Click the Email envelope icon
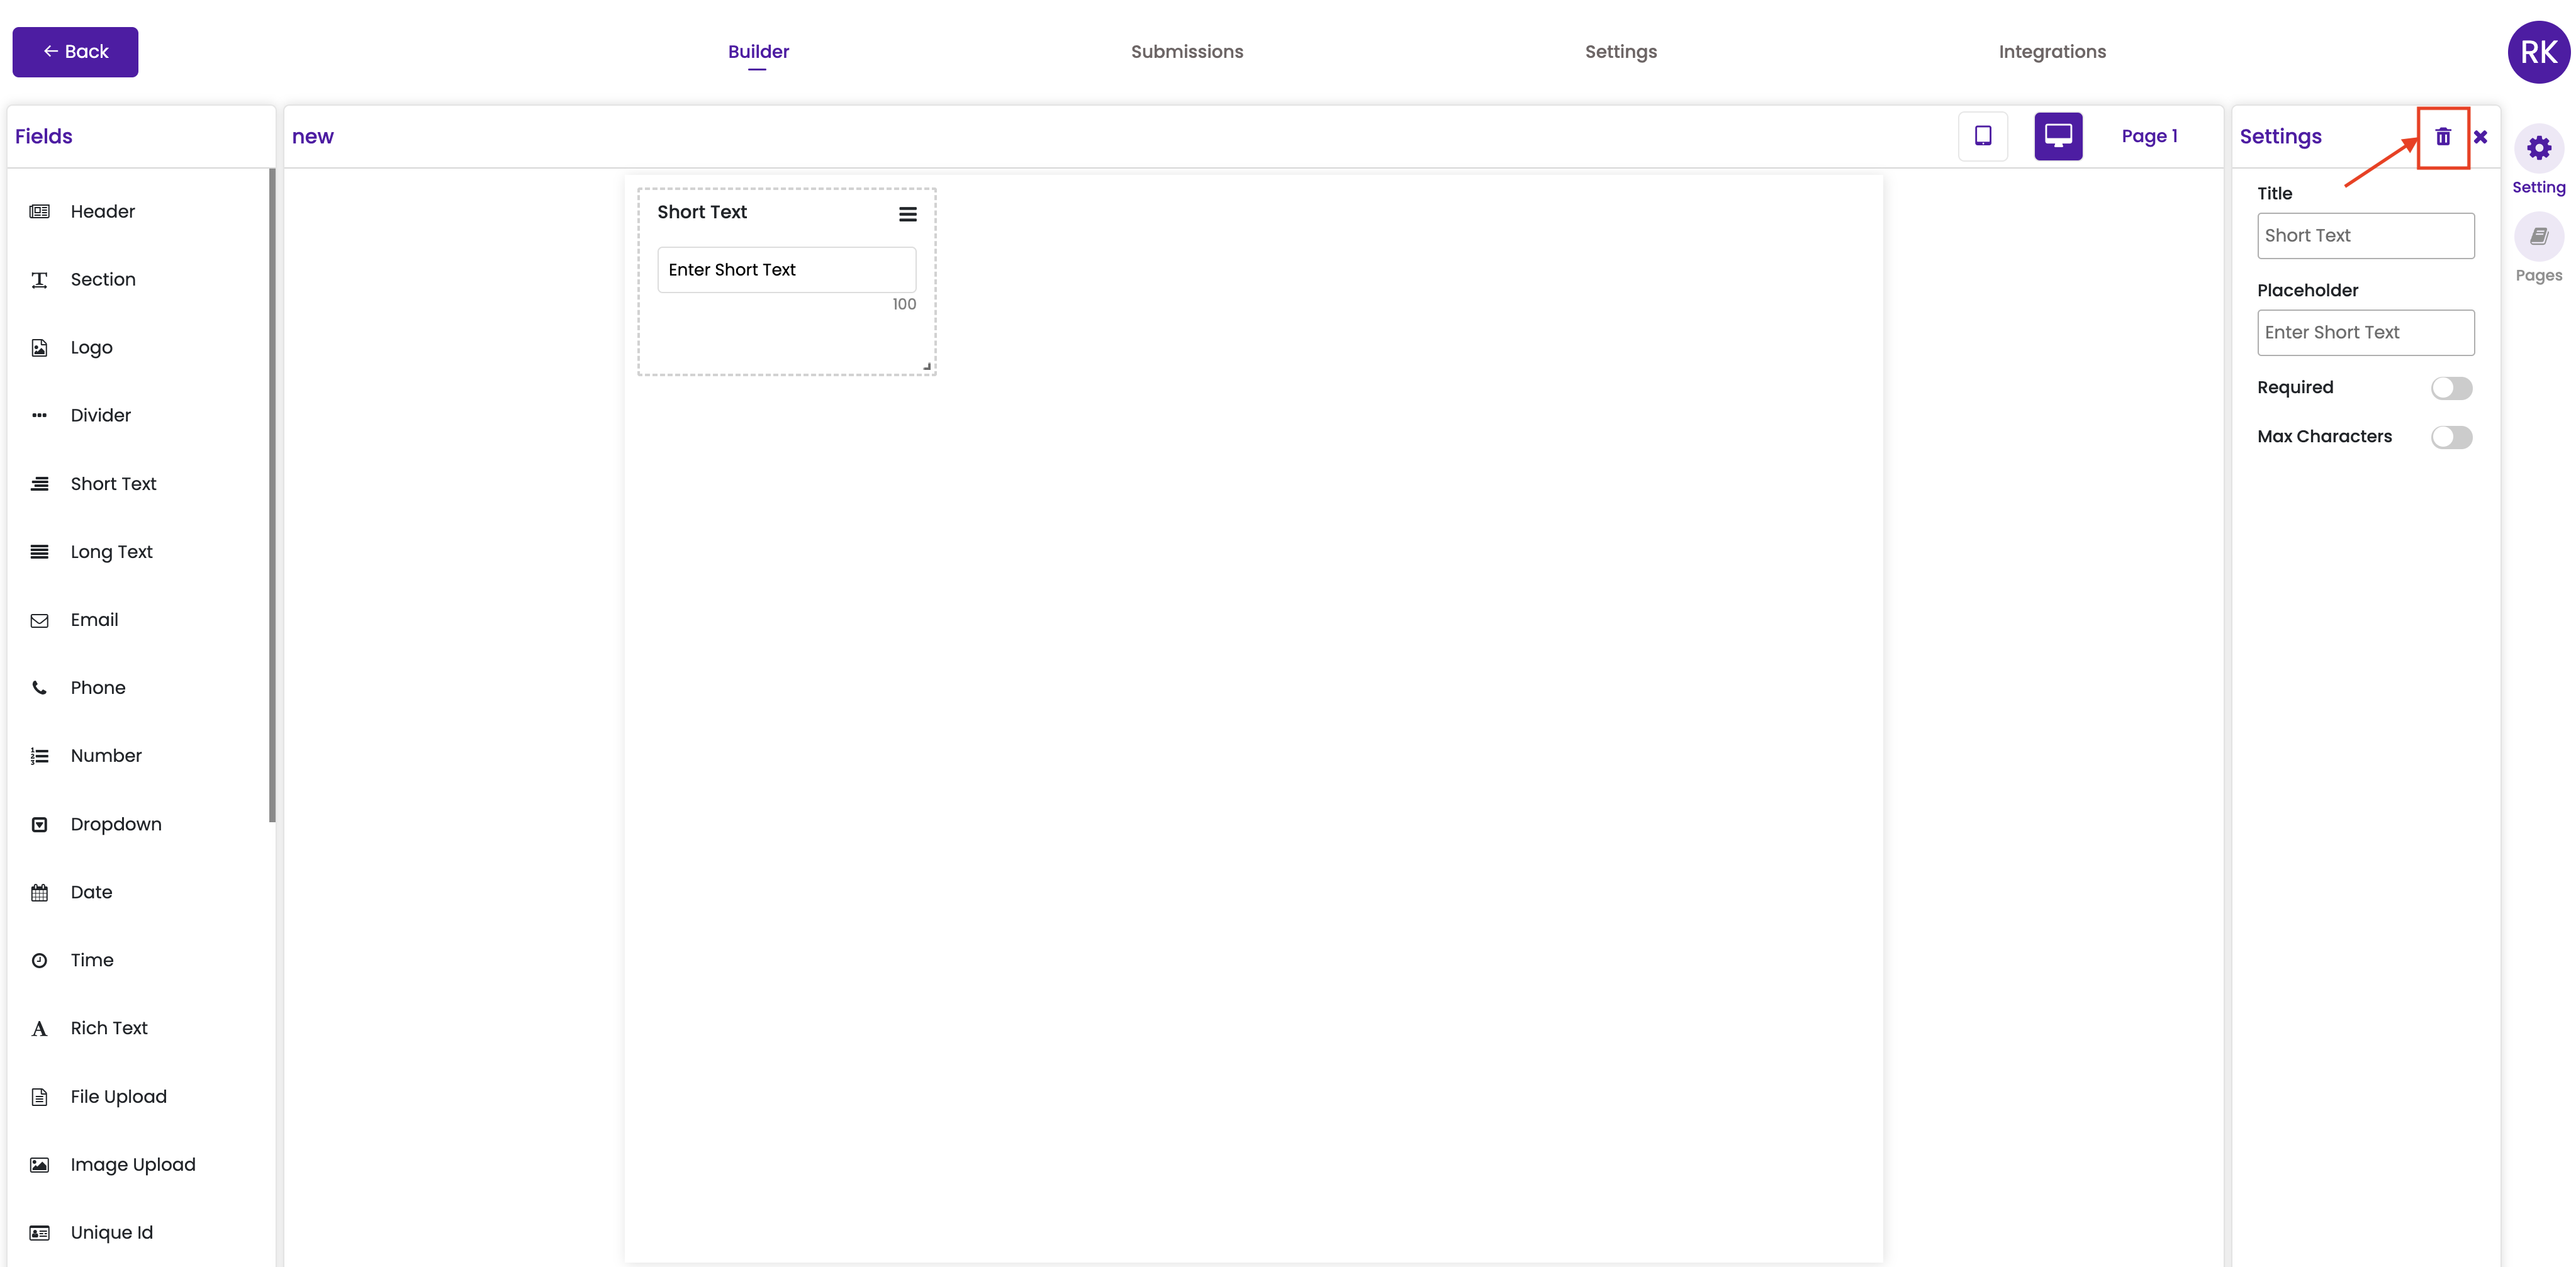This screenshot has width=2576, height=1267. [x=39, y=621]
